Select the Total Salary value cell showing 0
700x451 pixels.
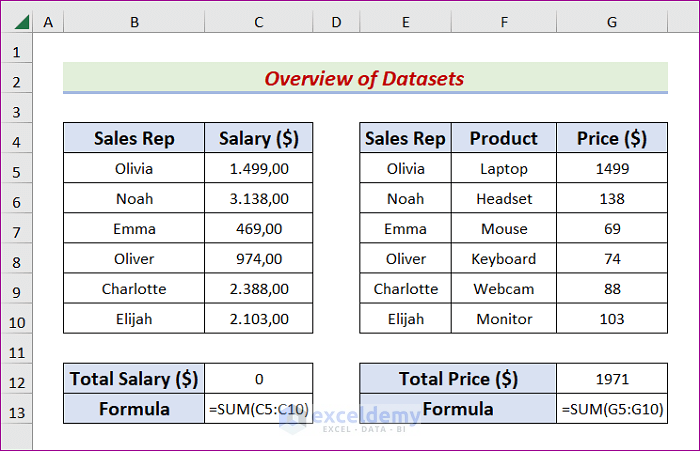click(259, 379)
